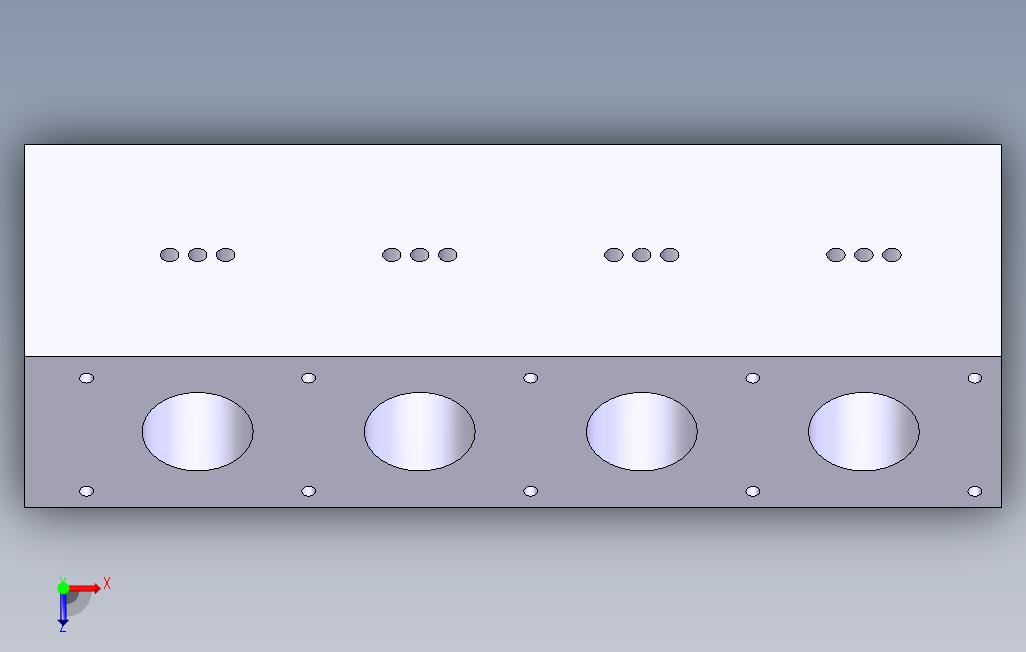Pick the middle hole of the rightmost three-hole group

(x=864, y=255)
